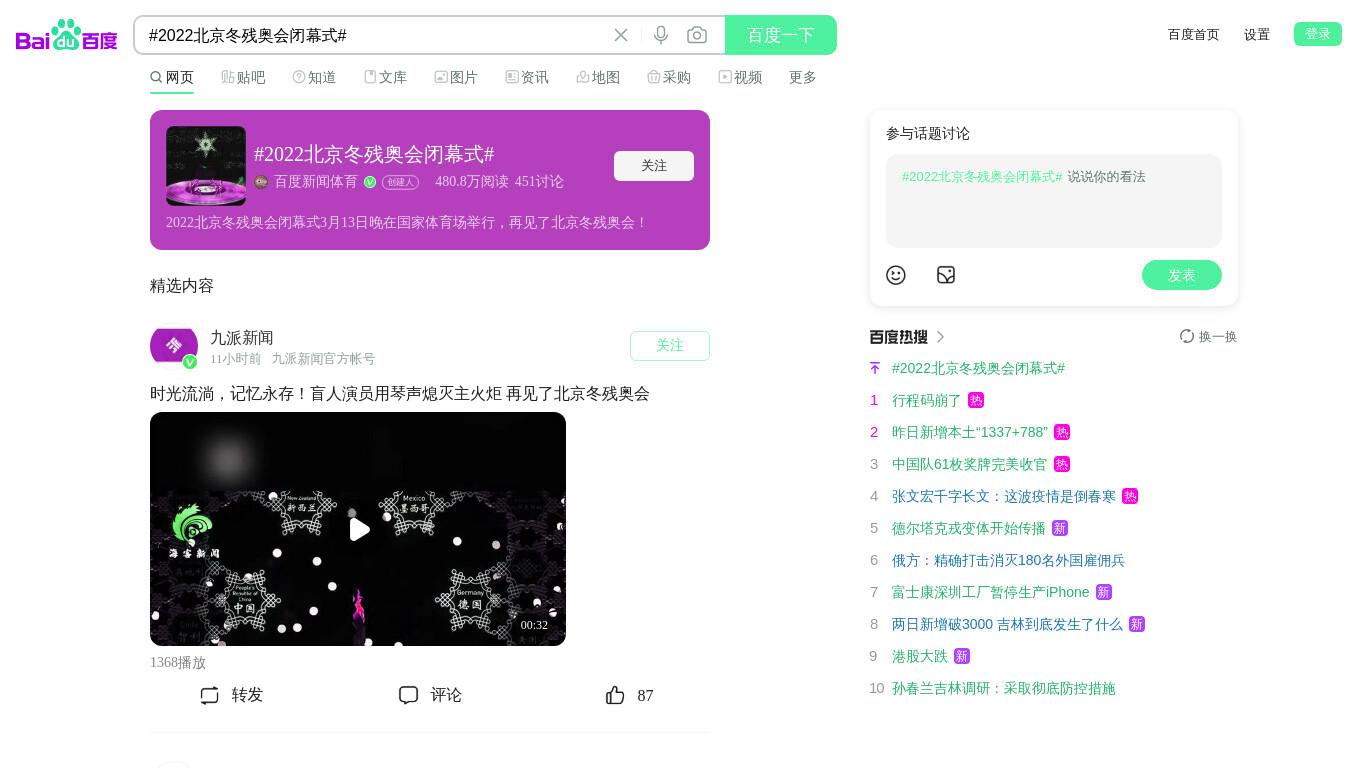The height and width of the screenshot is (768, 1366).
Task: Open hot search 富士康深圳工厂暂停生产iPhone
Action: coord(991,592)
